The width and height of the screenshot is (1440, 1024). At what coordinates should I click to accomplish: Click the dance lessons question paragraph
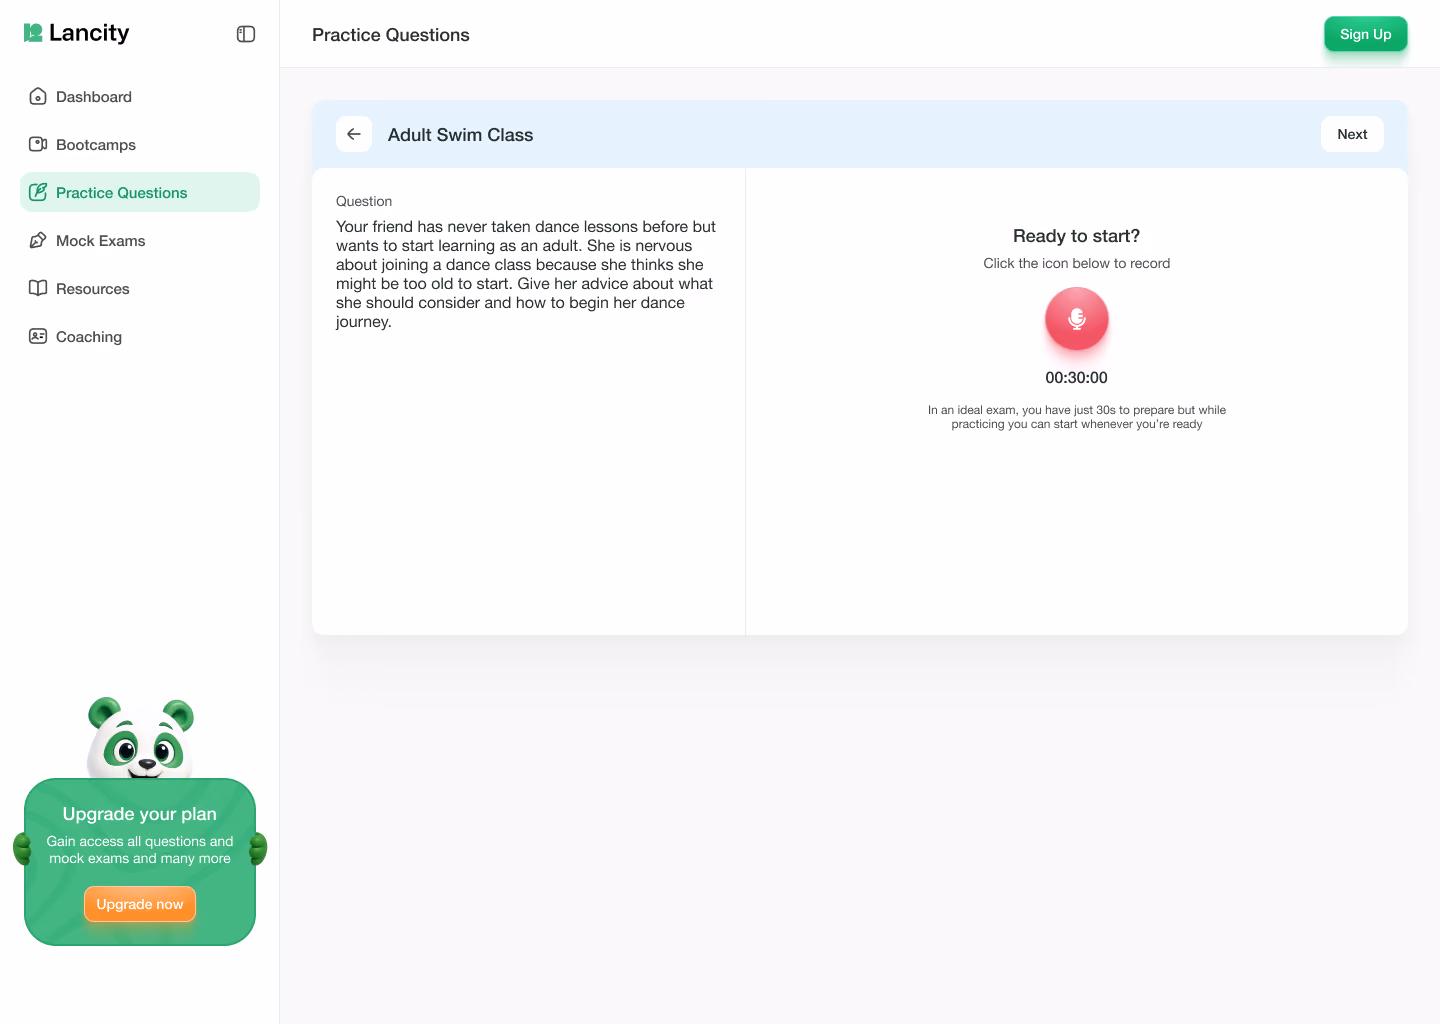(527, 274)
